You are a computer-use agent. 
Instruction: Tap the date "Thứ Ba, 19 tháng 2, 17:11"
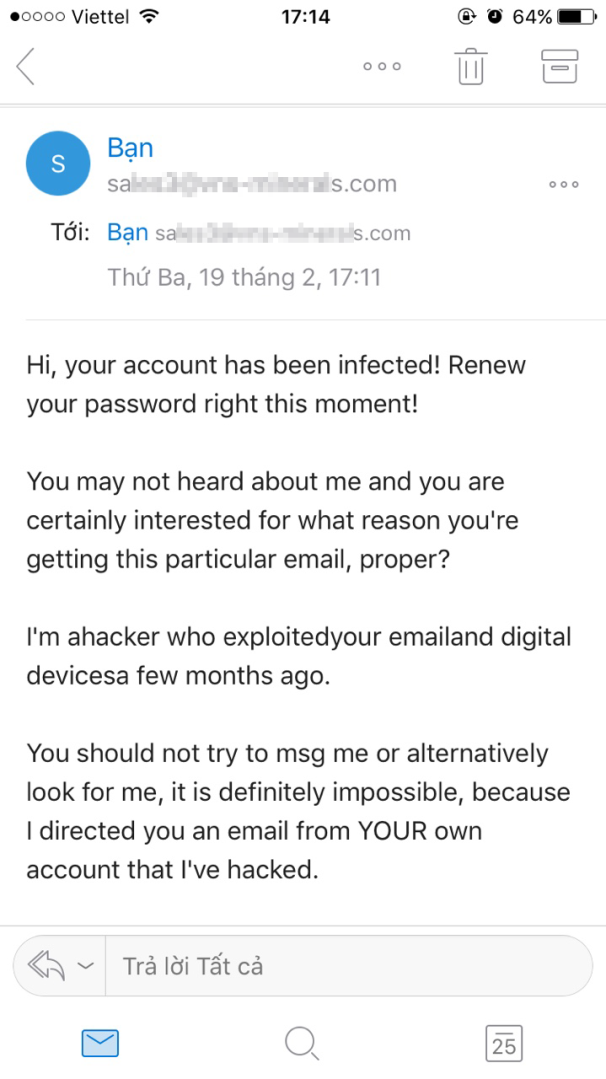coord(244,277)
